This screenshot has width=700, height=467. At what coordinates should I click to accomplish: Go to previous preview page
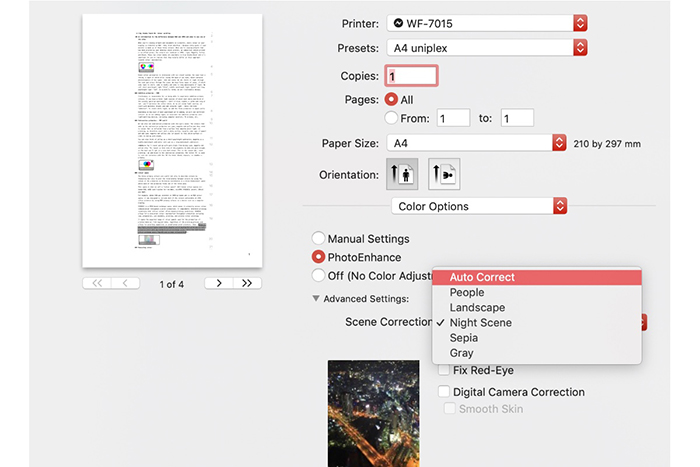pos(125,284)
